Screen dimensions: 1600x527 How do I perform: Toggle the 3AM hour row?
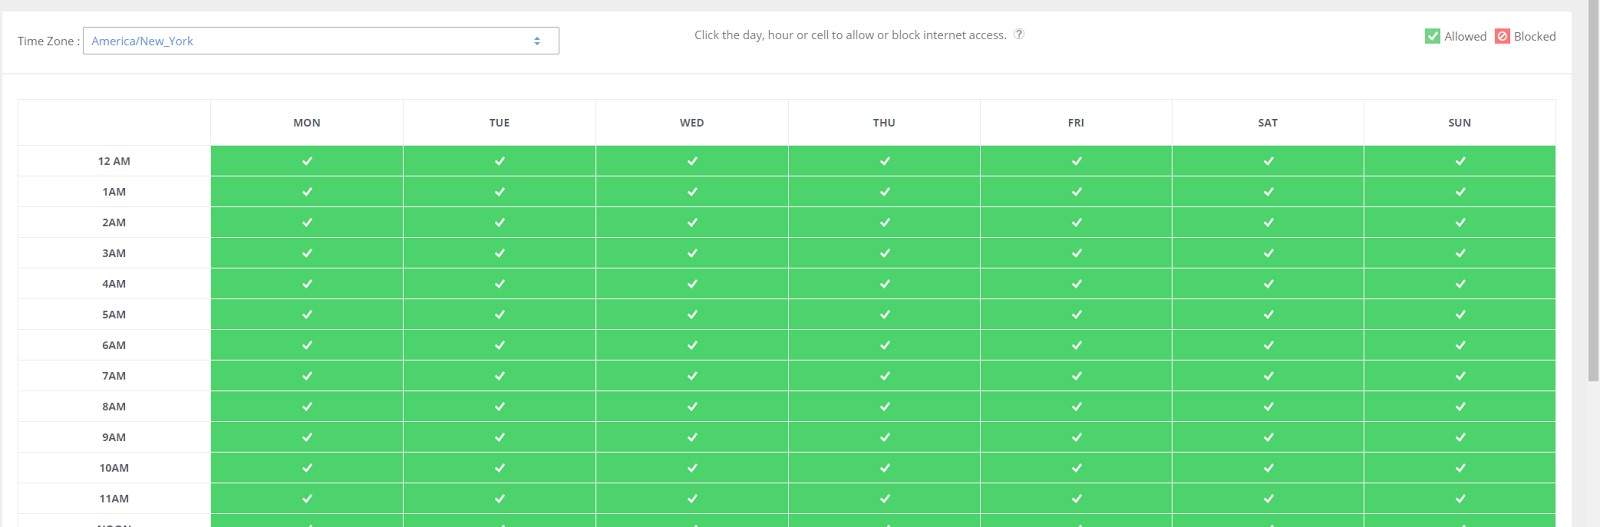(x=114, y=253)
